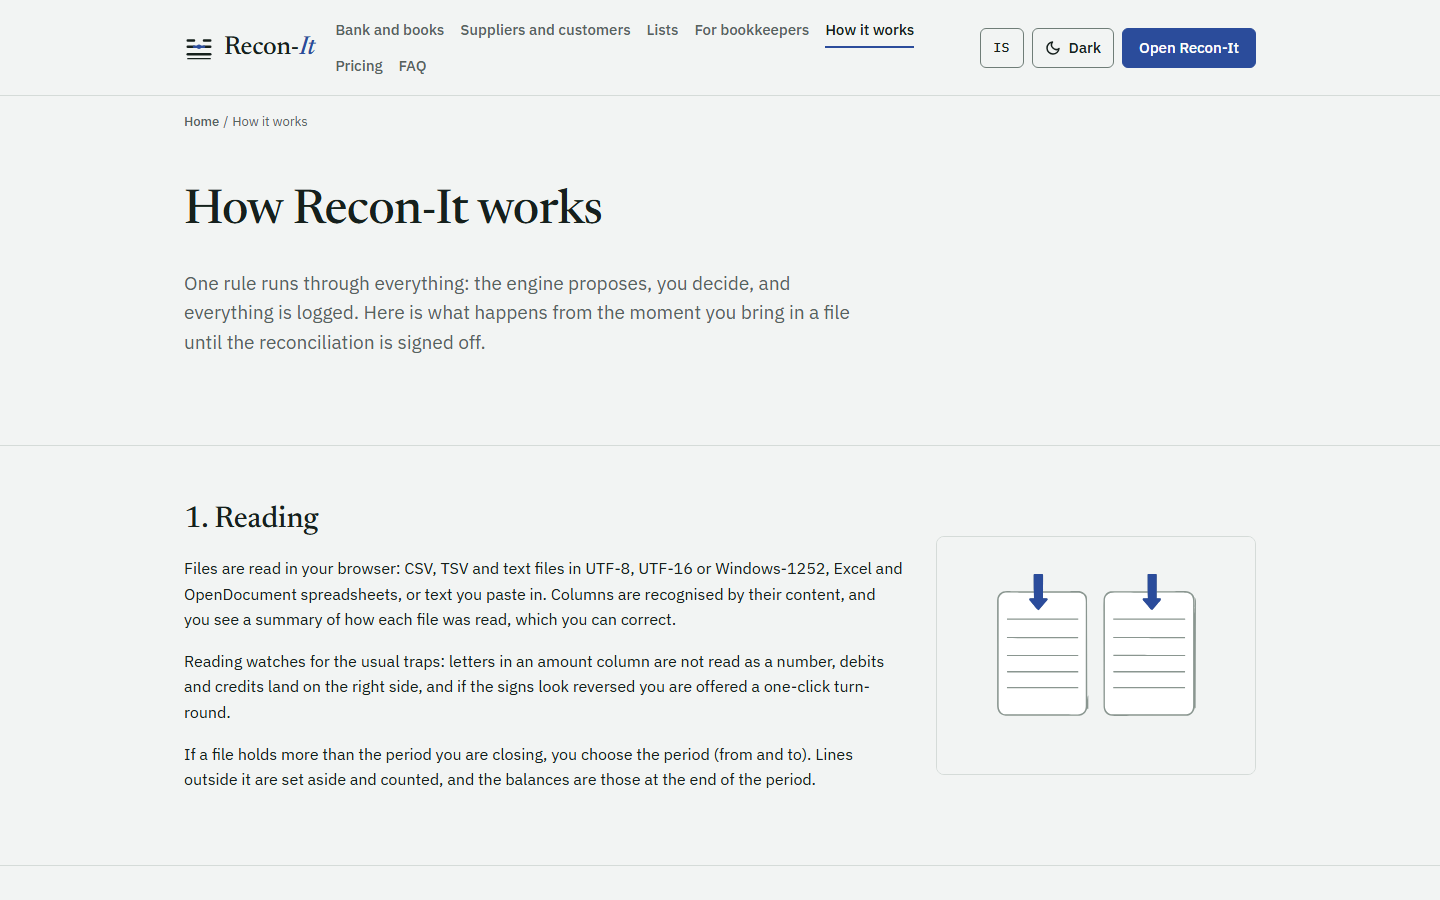Click the paragraph starting 'If a file holds'

(518, 767)
